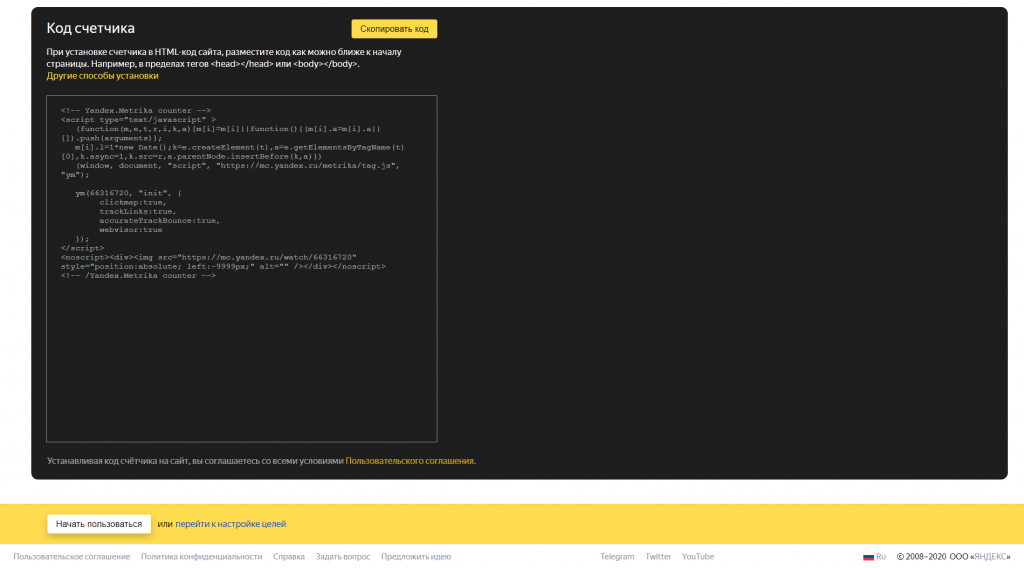Image resolution: width=1024 pixels, height=568 pixels.
Task: Click the Russian flag language icon
Action: point(868,557)
